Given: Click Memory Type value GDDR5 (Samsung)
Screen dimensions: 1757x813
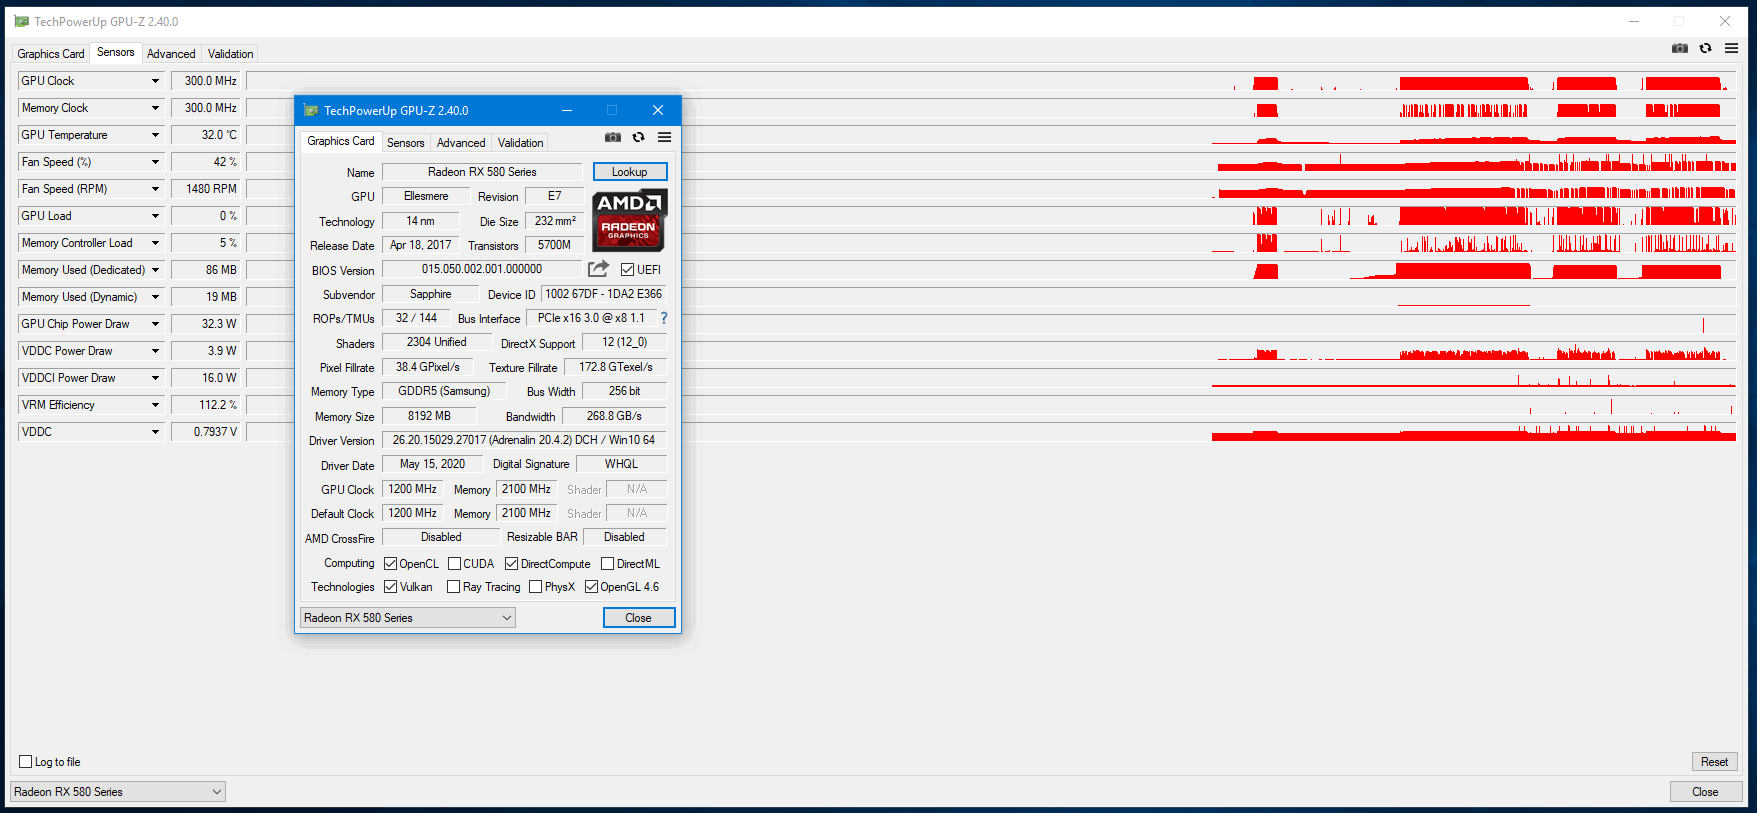Looking at the screenshot, I should coord(444,391).
